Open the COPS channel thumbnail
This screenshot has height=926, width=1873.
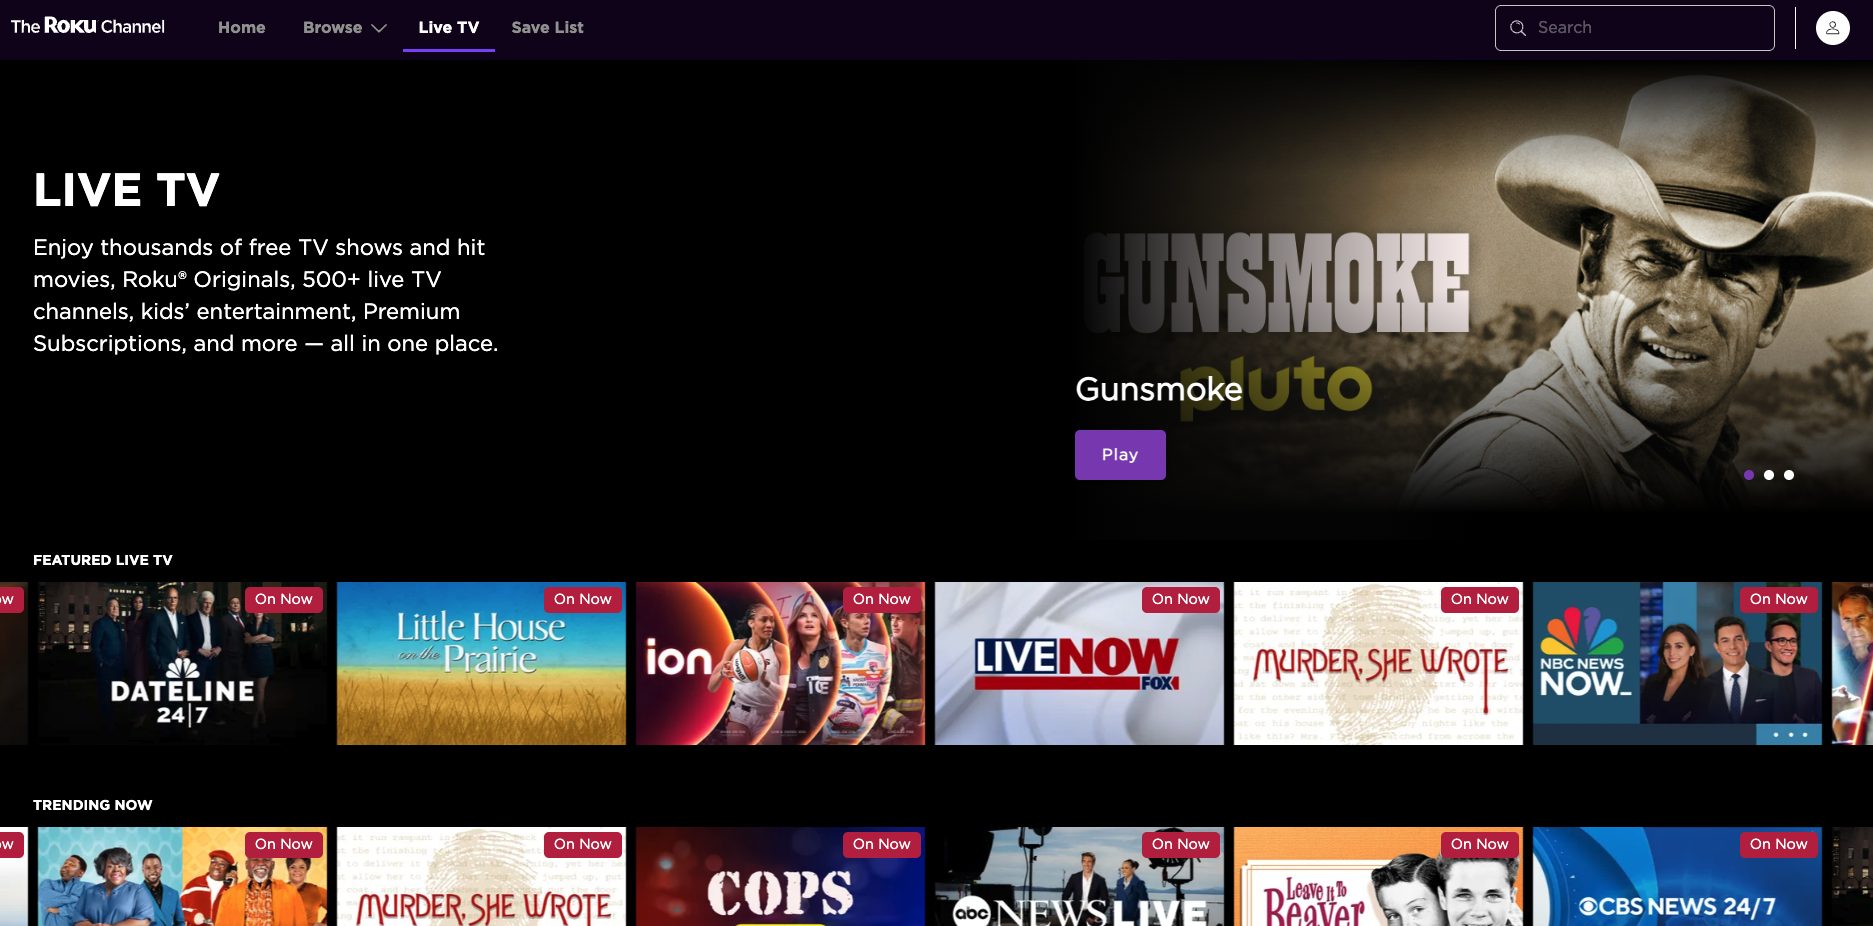(780, 876)
